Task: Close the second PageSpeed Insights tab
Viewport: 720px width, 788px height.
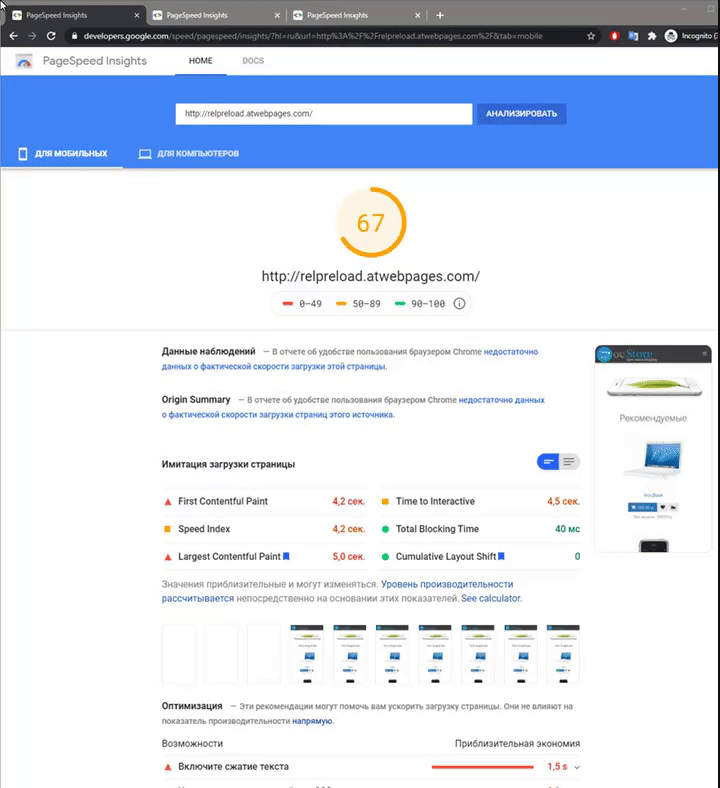Action: tap(277, 16)
